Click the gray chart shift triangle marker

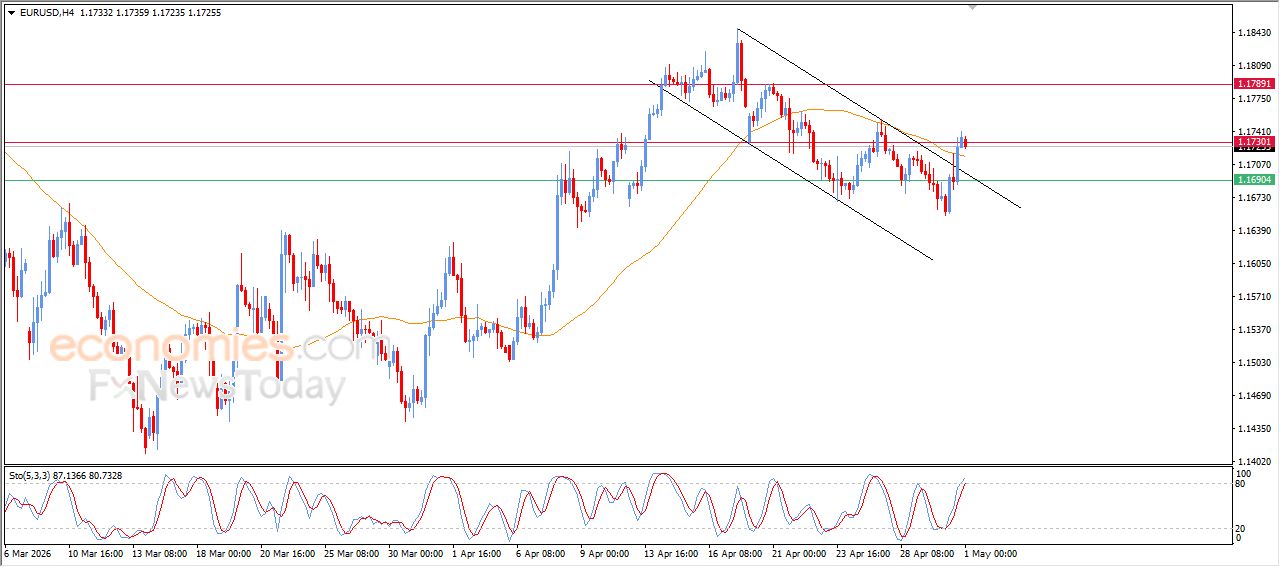[x=972, y=8]
